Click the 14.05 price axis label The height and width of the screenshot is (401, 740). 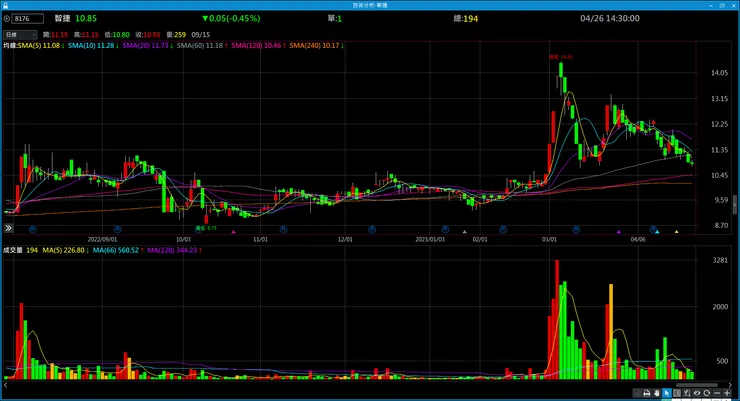pyautogui.click(x=719, y=73)
